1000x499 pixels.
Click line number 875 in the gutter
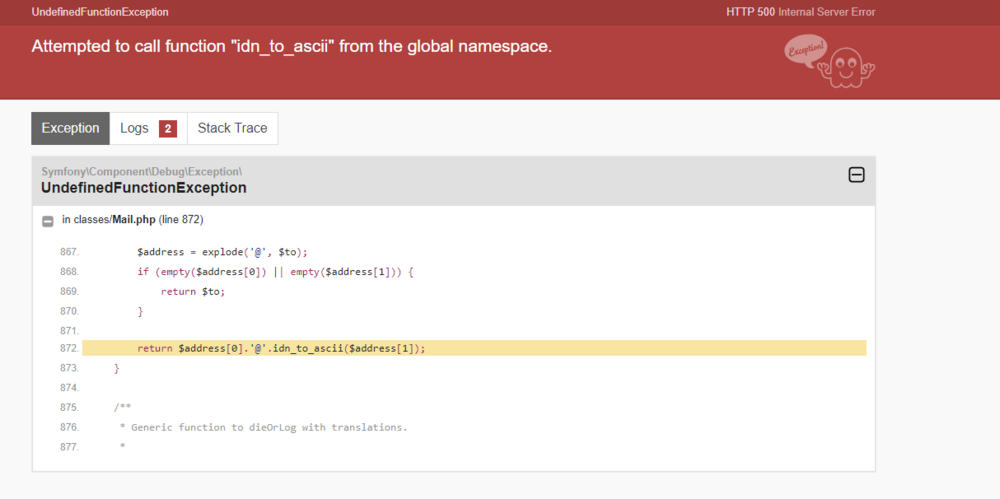pyautogui.click(x=70, y=408)
